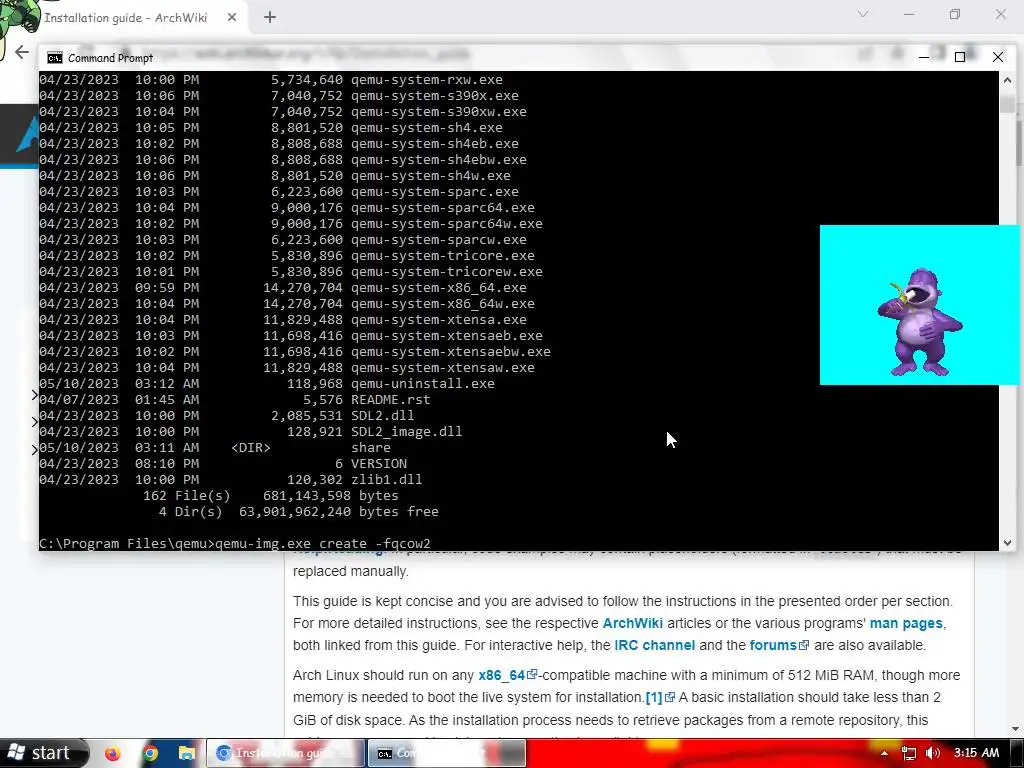Click the Command Prompt scrollbar thumb
The image size is (1024, 768).
pyautogui.click(x=1007, y=104)
